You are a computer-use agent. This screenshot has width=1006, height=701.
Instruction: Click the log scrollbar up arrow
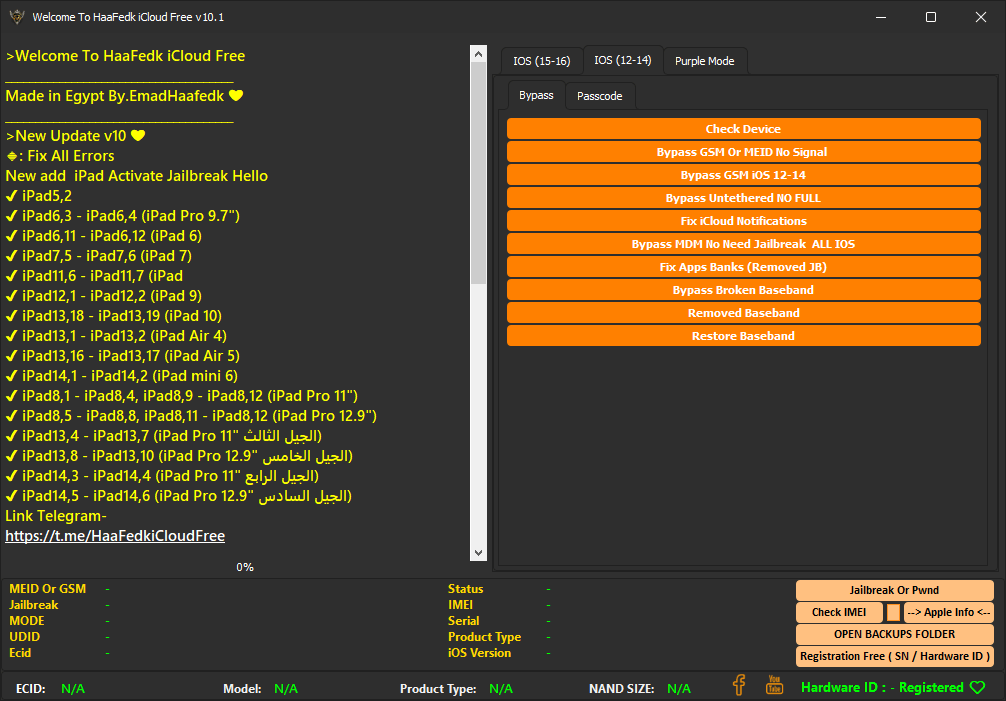(478, 54)
